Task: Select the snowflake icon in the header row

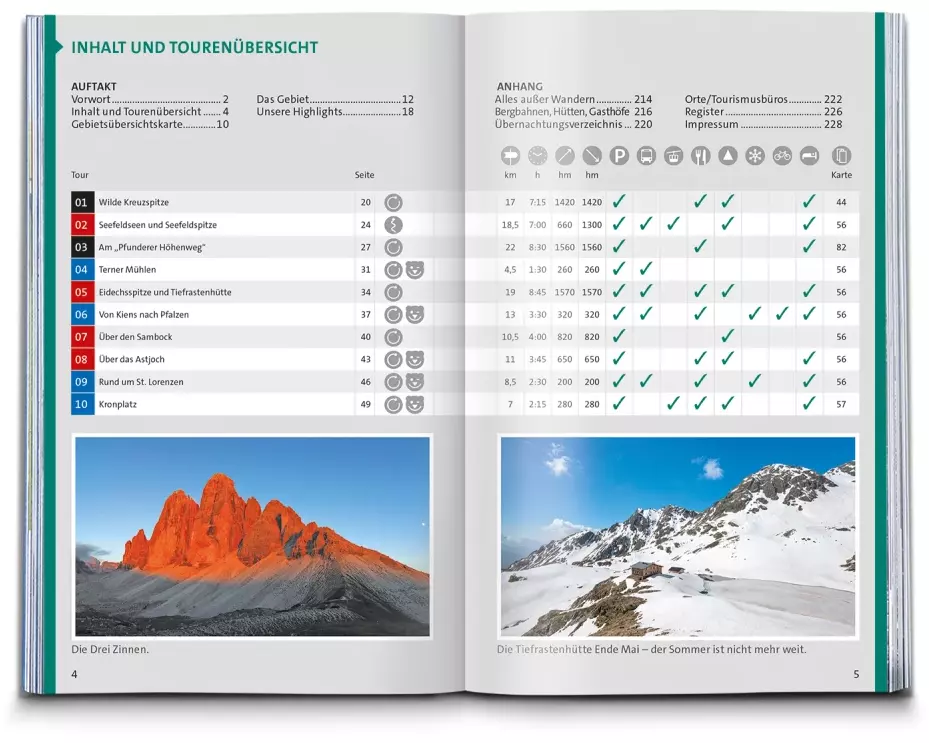Action: [x=755, y=156]
